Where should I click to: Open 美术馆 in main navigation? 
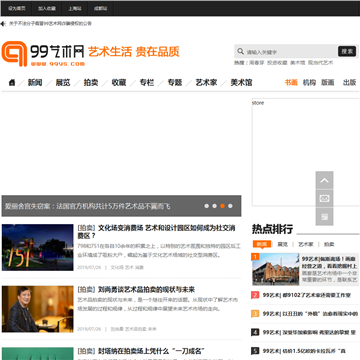241,82
